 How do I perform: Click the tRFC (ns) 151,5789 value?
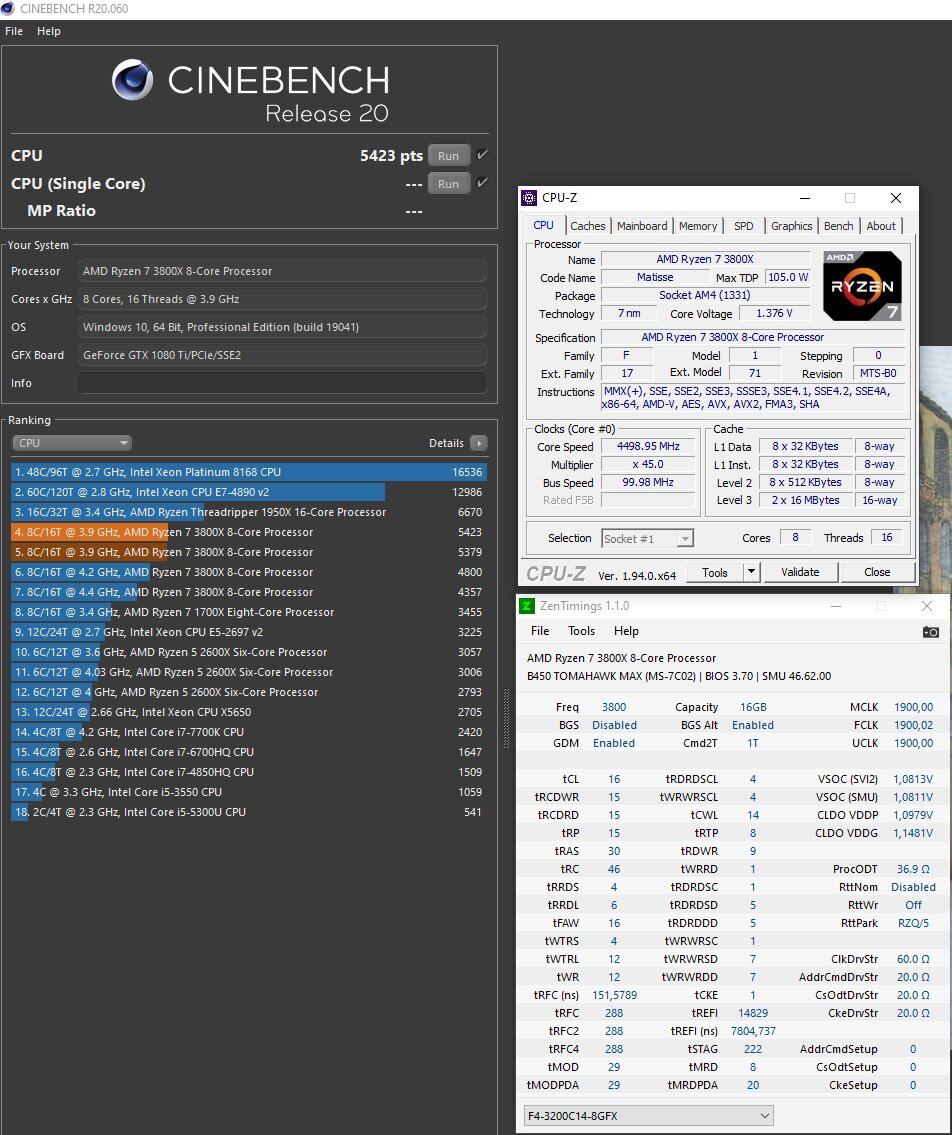pyautogui.click(x=615, y=995)
